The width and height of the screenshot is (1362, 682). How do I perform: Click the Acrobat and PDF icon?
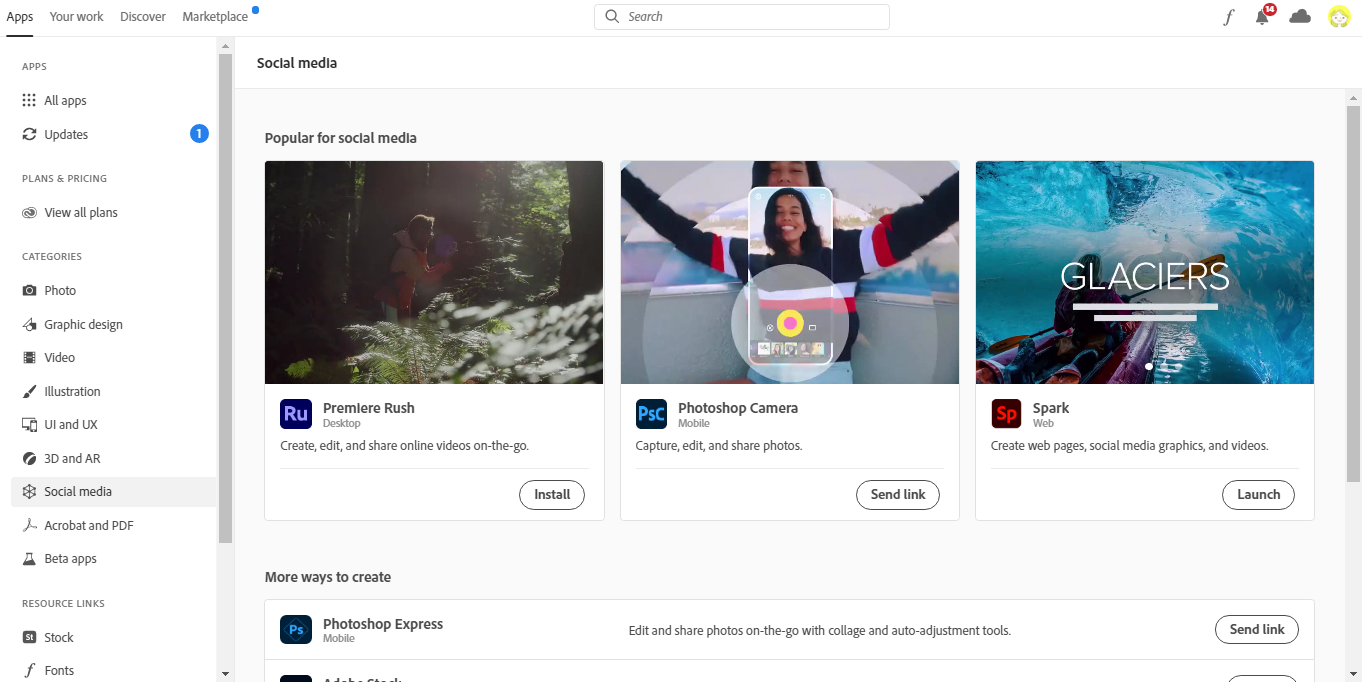pyautogui.click(x=29, y=525)
